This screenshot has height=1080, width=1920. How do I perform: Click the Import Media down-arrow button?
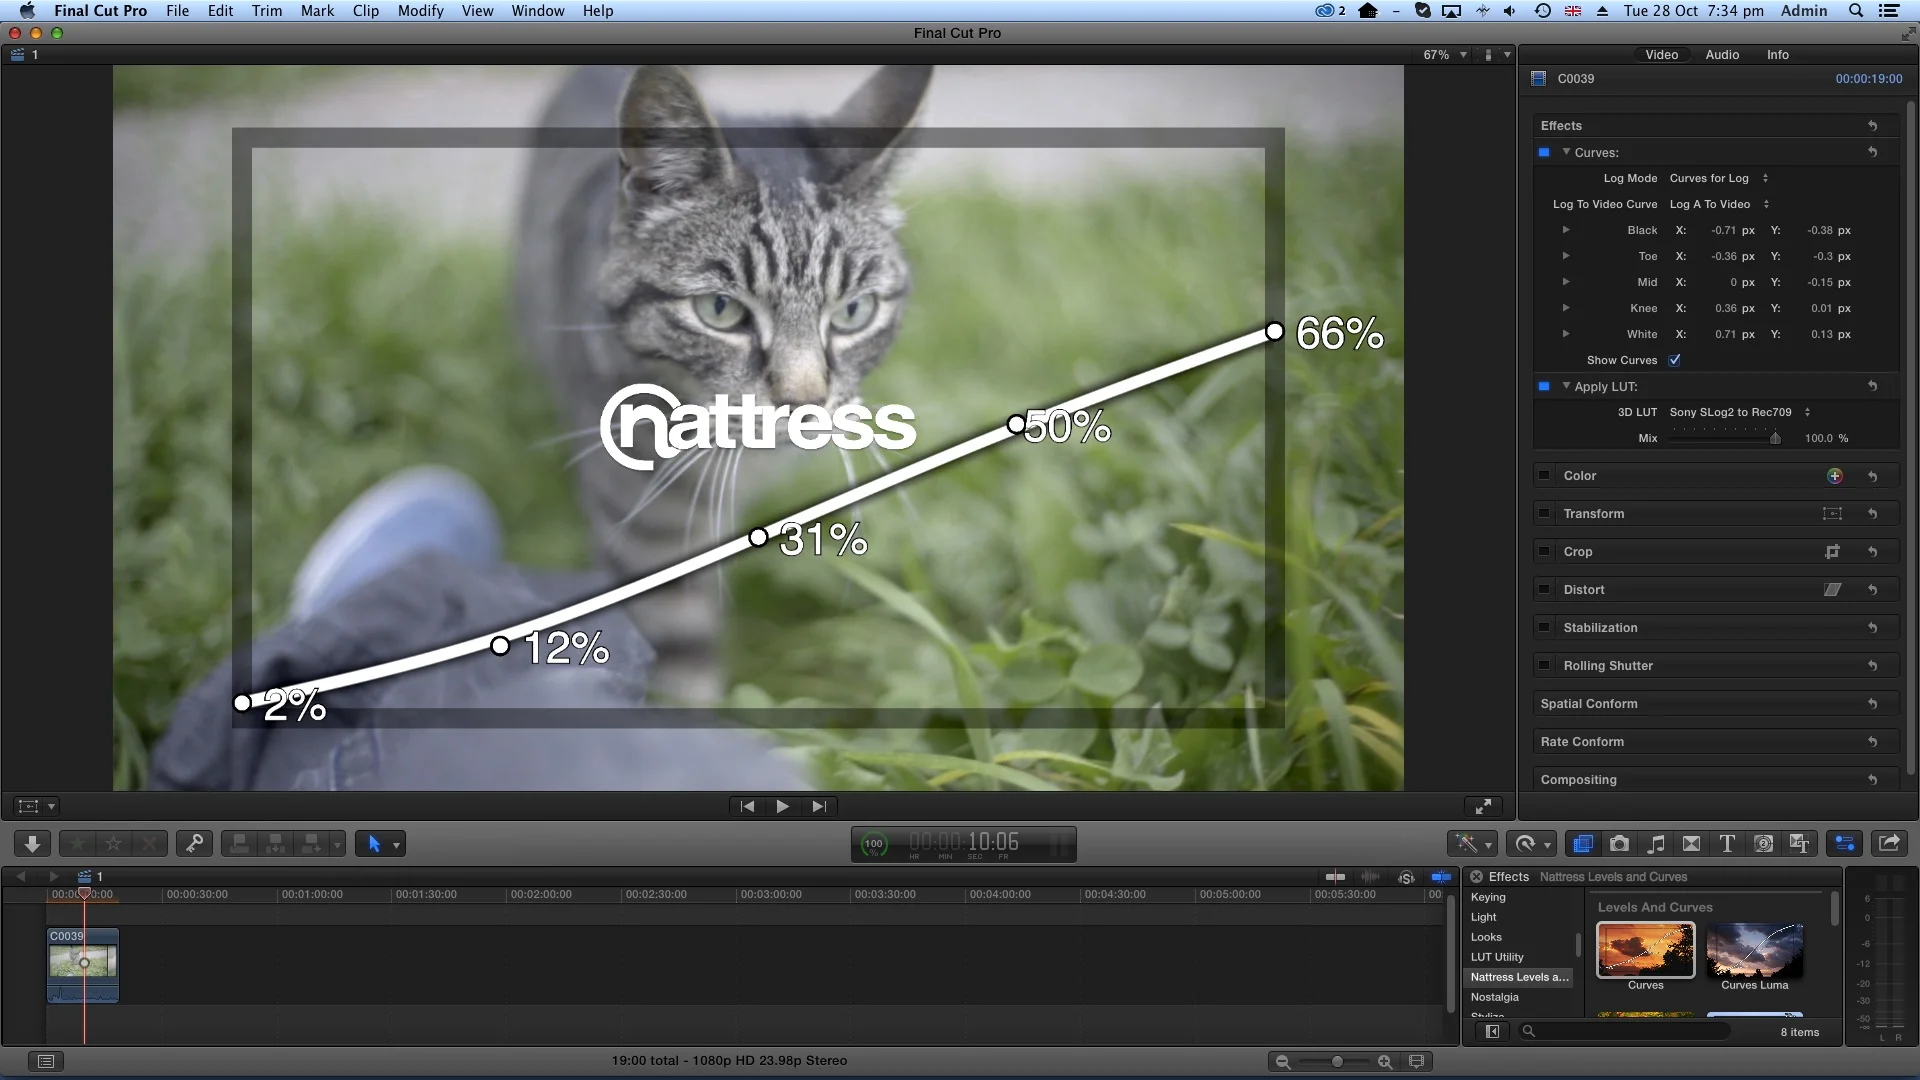(32, 844)
